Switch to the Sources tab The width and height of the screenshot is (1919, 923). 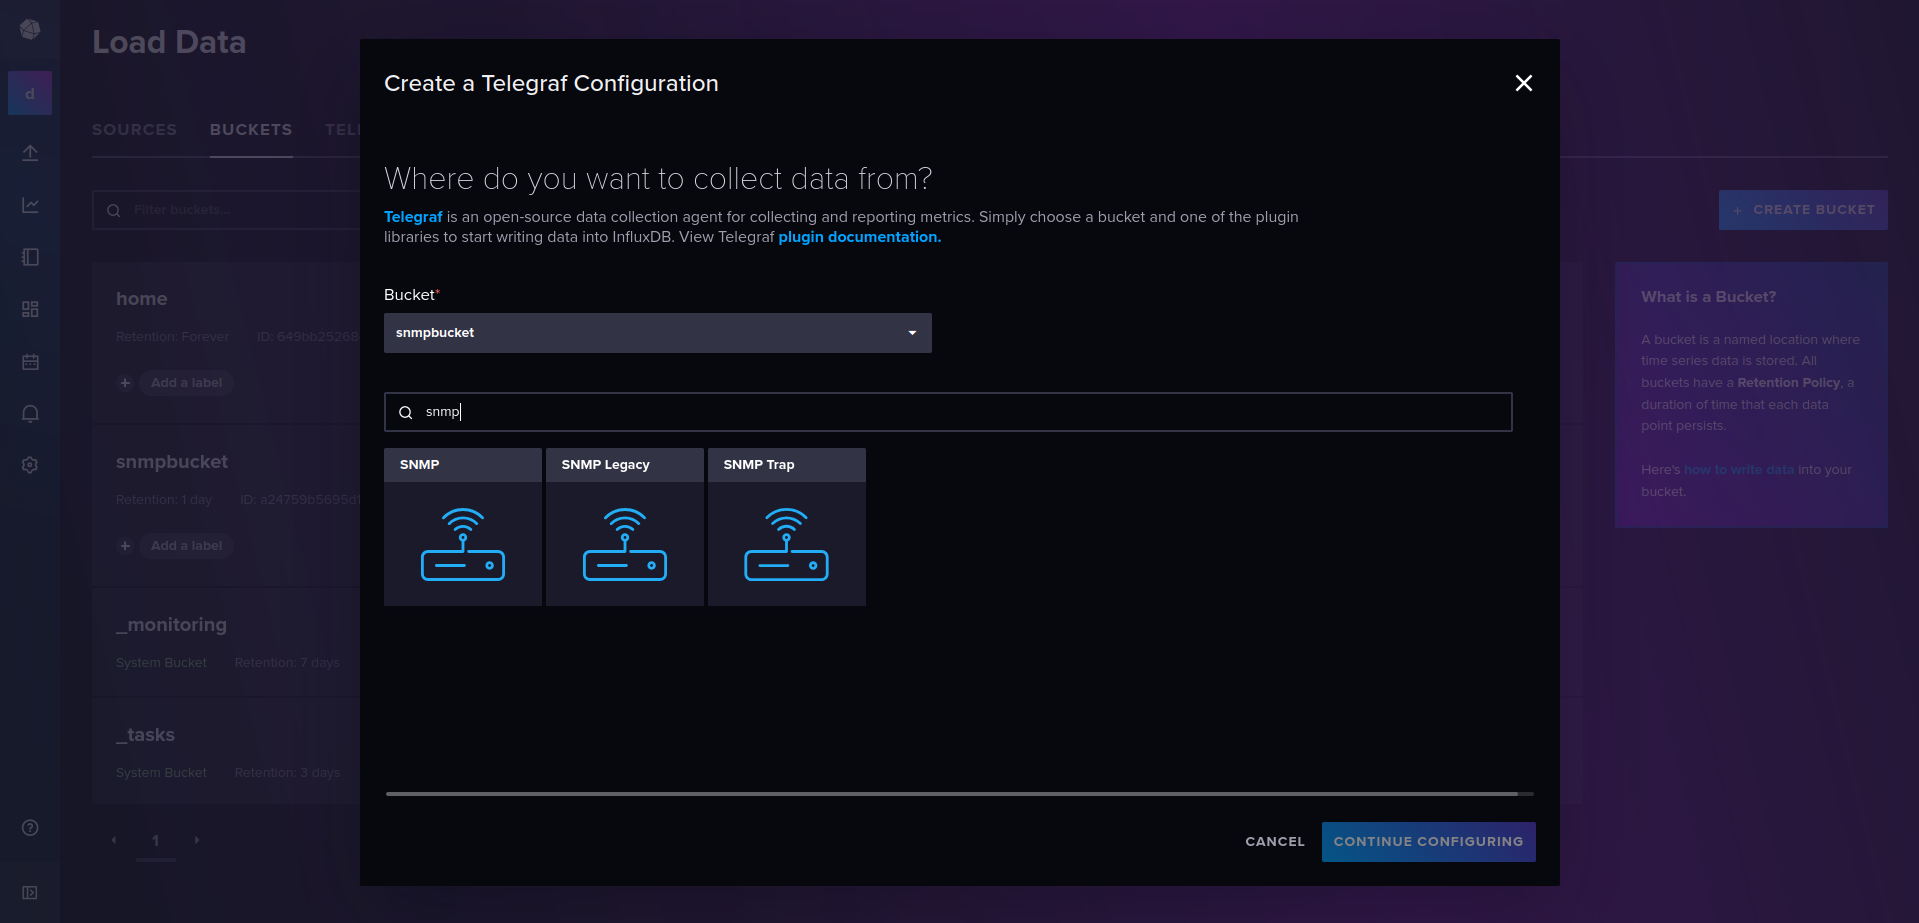pyautogui.click(x=134, y=130)
